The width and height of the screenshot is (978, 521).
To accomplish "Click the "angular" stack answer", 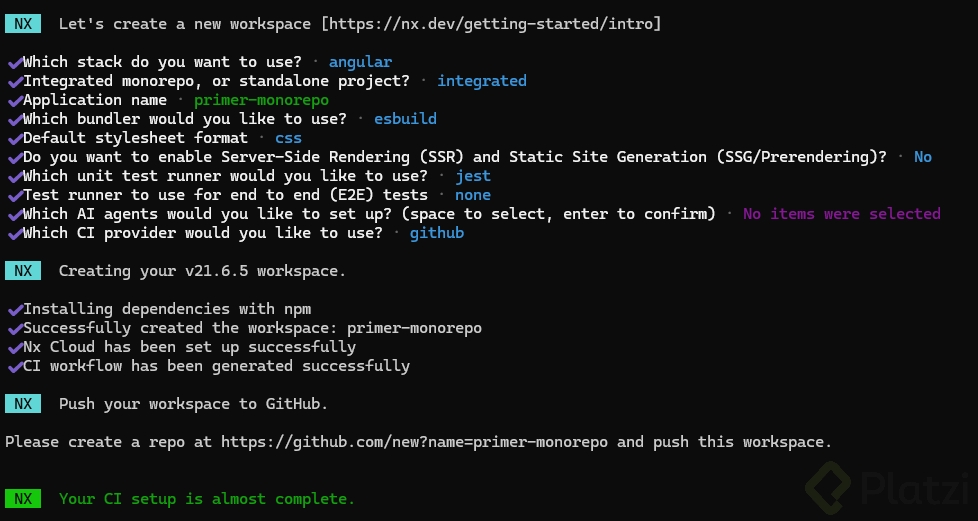I will tap(360, 62).
